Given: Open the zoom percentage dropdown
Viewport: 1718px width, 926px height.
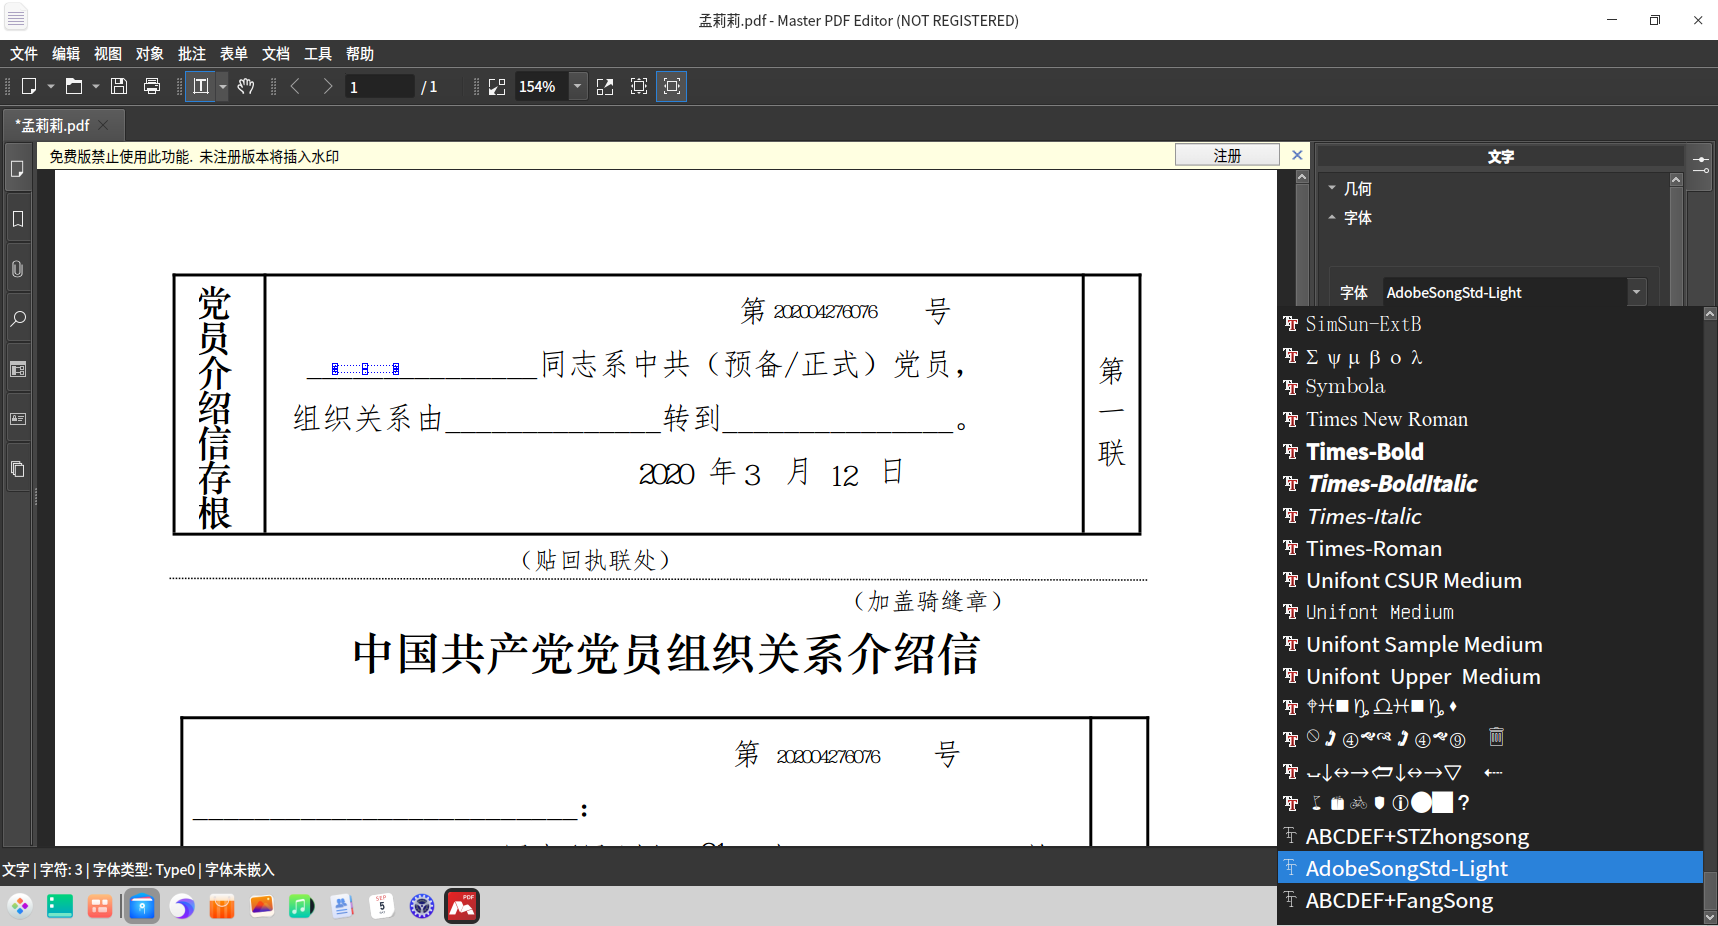Looking at the screenshot, I should [x=577, y=86].
